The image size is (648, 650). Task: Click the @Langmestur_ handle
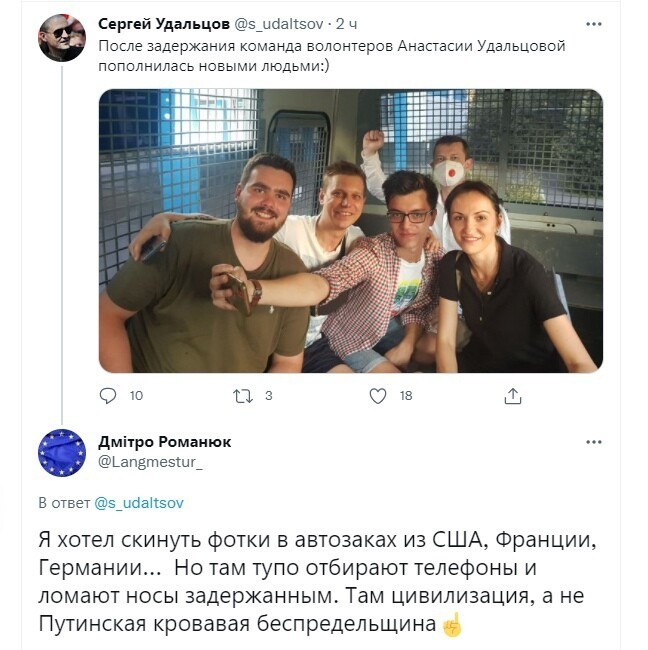150,461
